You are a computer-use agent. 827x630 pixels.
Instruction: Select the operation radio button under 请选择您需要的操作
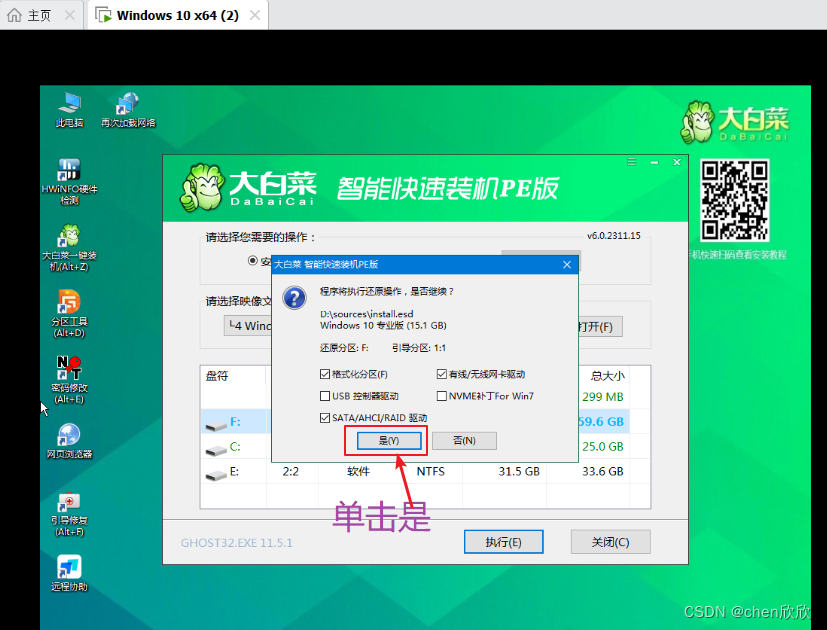pyautogui.click(x=253, y=261)
